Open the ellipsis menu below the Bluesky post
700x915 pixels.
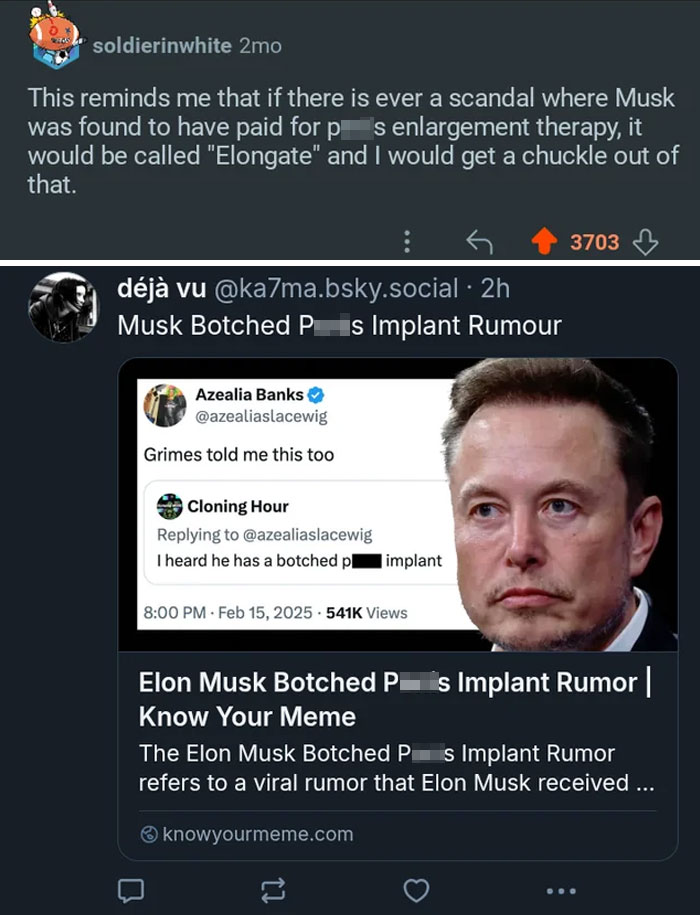point(561,890)
